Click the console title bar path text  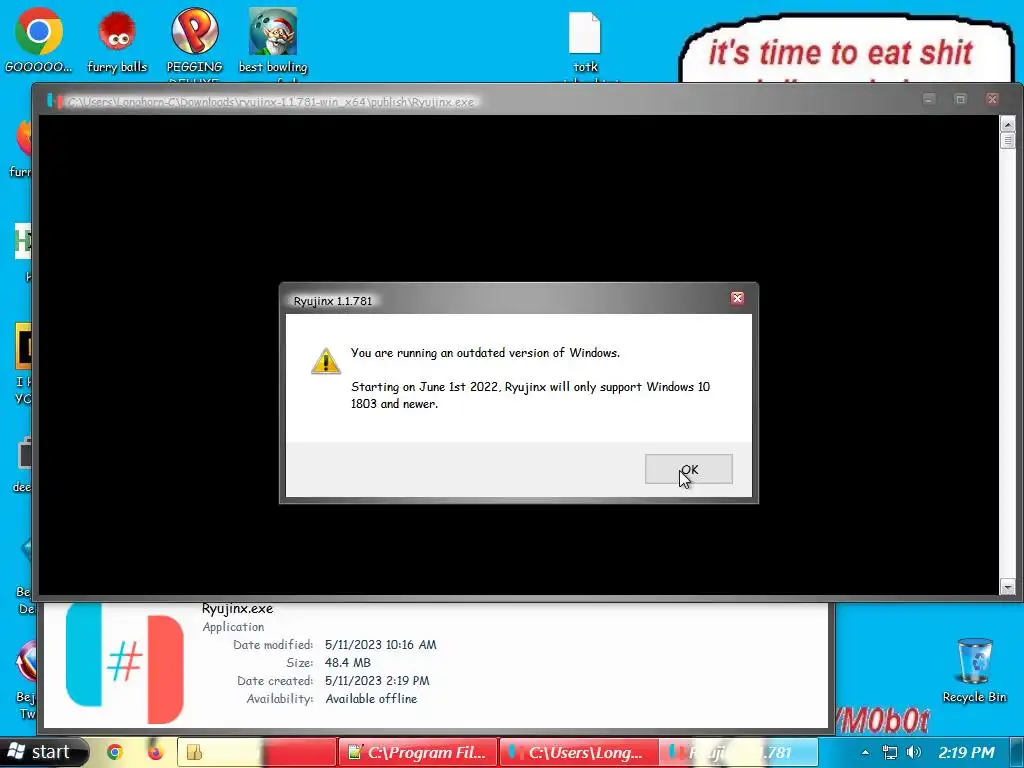(x=271, y=102)
